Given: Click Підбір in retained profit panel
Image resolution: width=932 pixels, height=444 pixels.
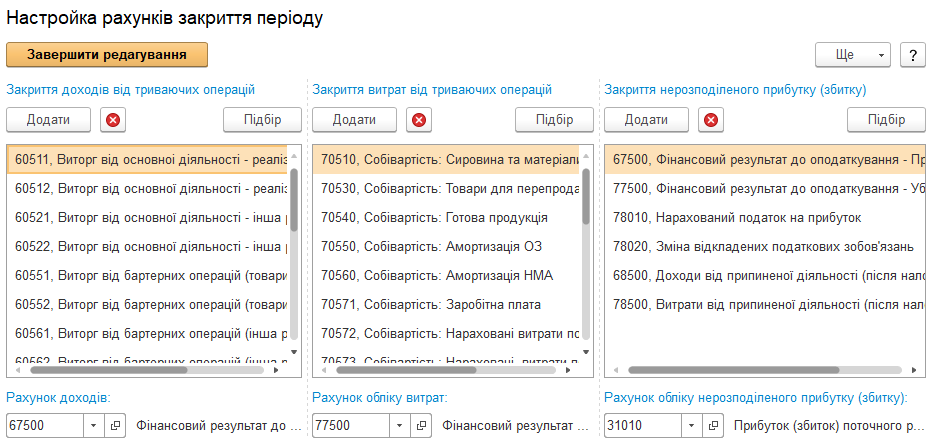Looking at the screenshot, I should (x=886, y=120).
